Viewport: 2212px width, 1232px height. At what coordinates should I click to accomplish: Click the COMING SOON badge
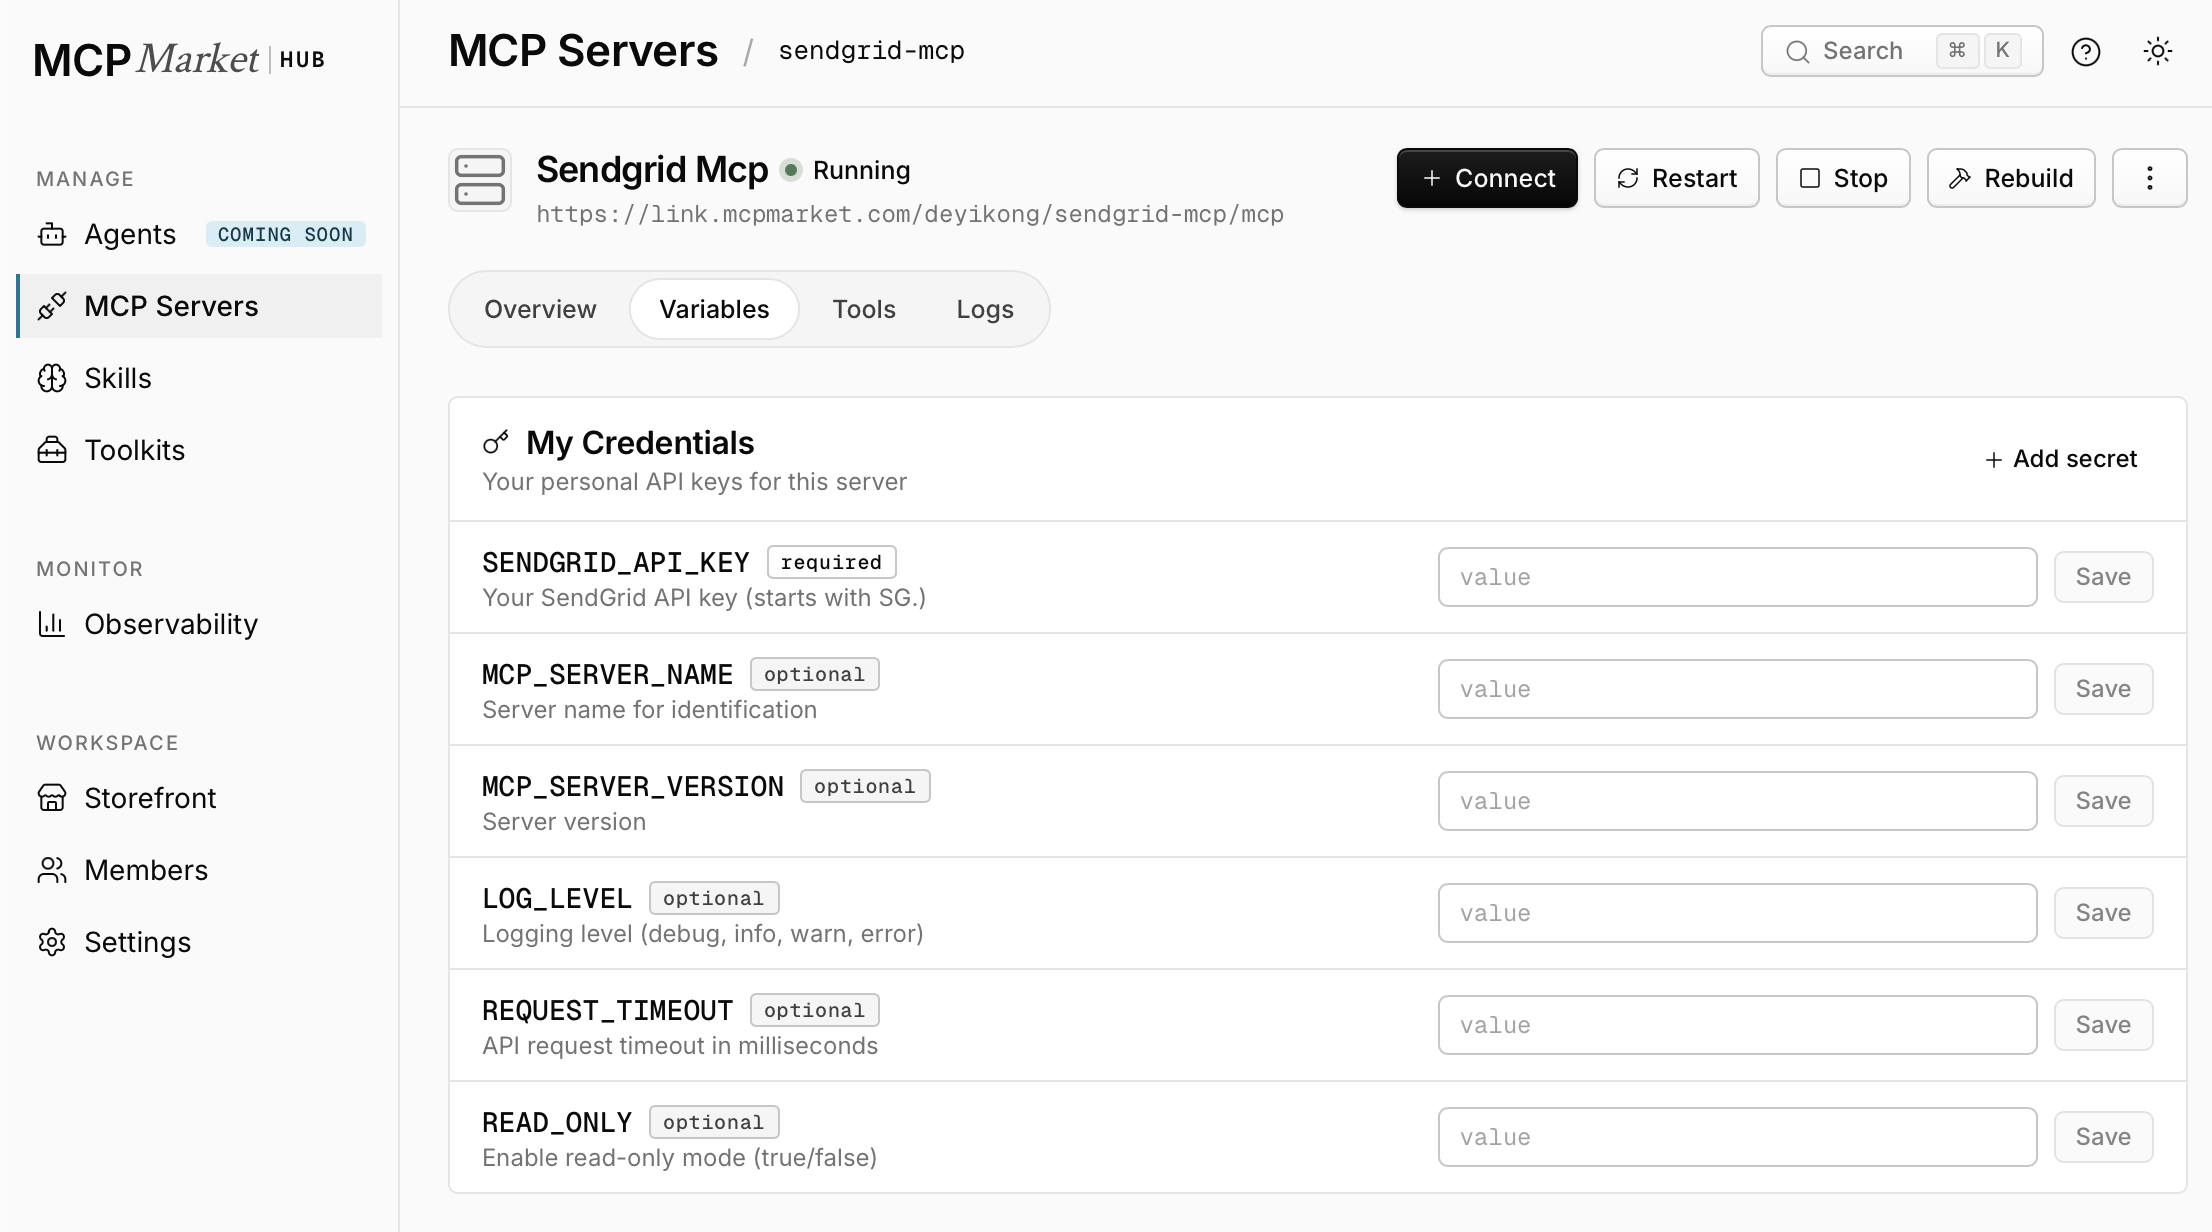(285, 234)
